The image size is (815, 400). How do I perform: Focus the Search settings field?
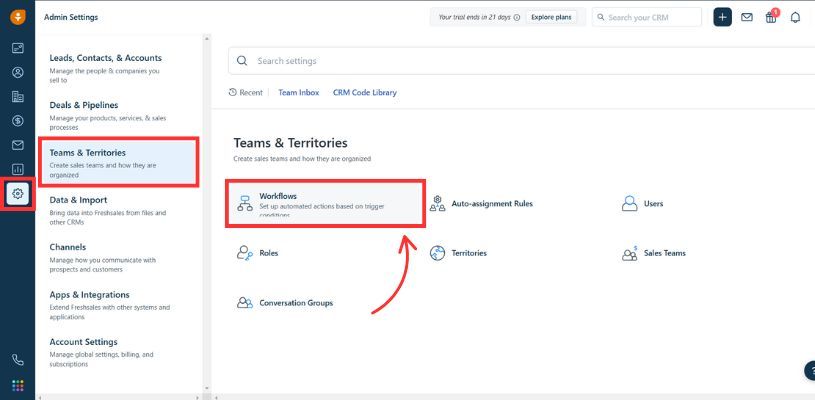click(x=522, y=61)
